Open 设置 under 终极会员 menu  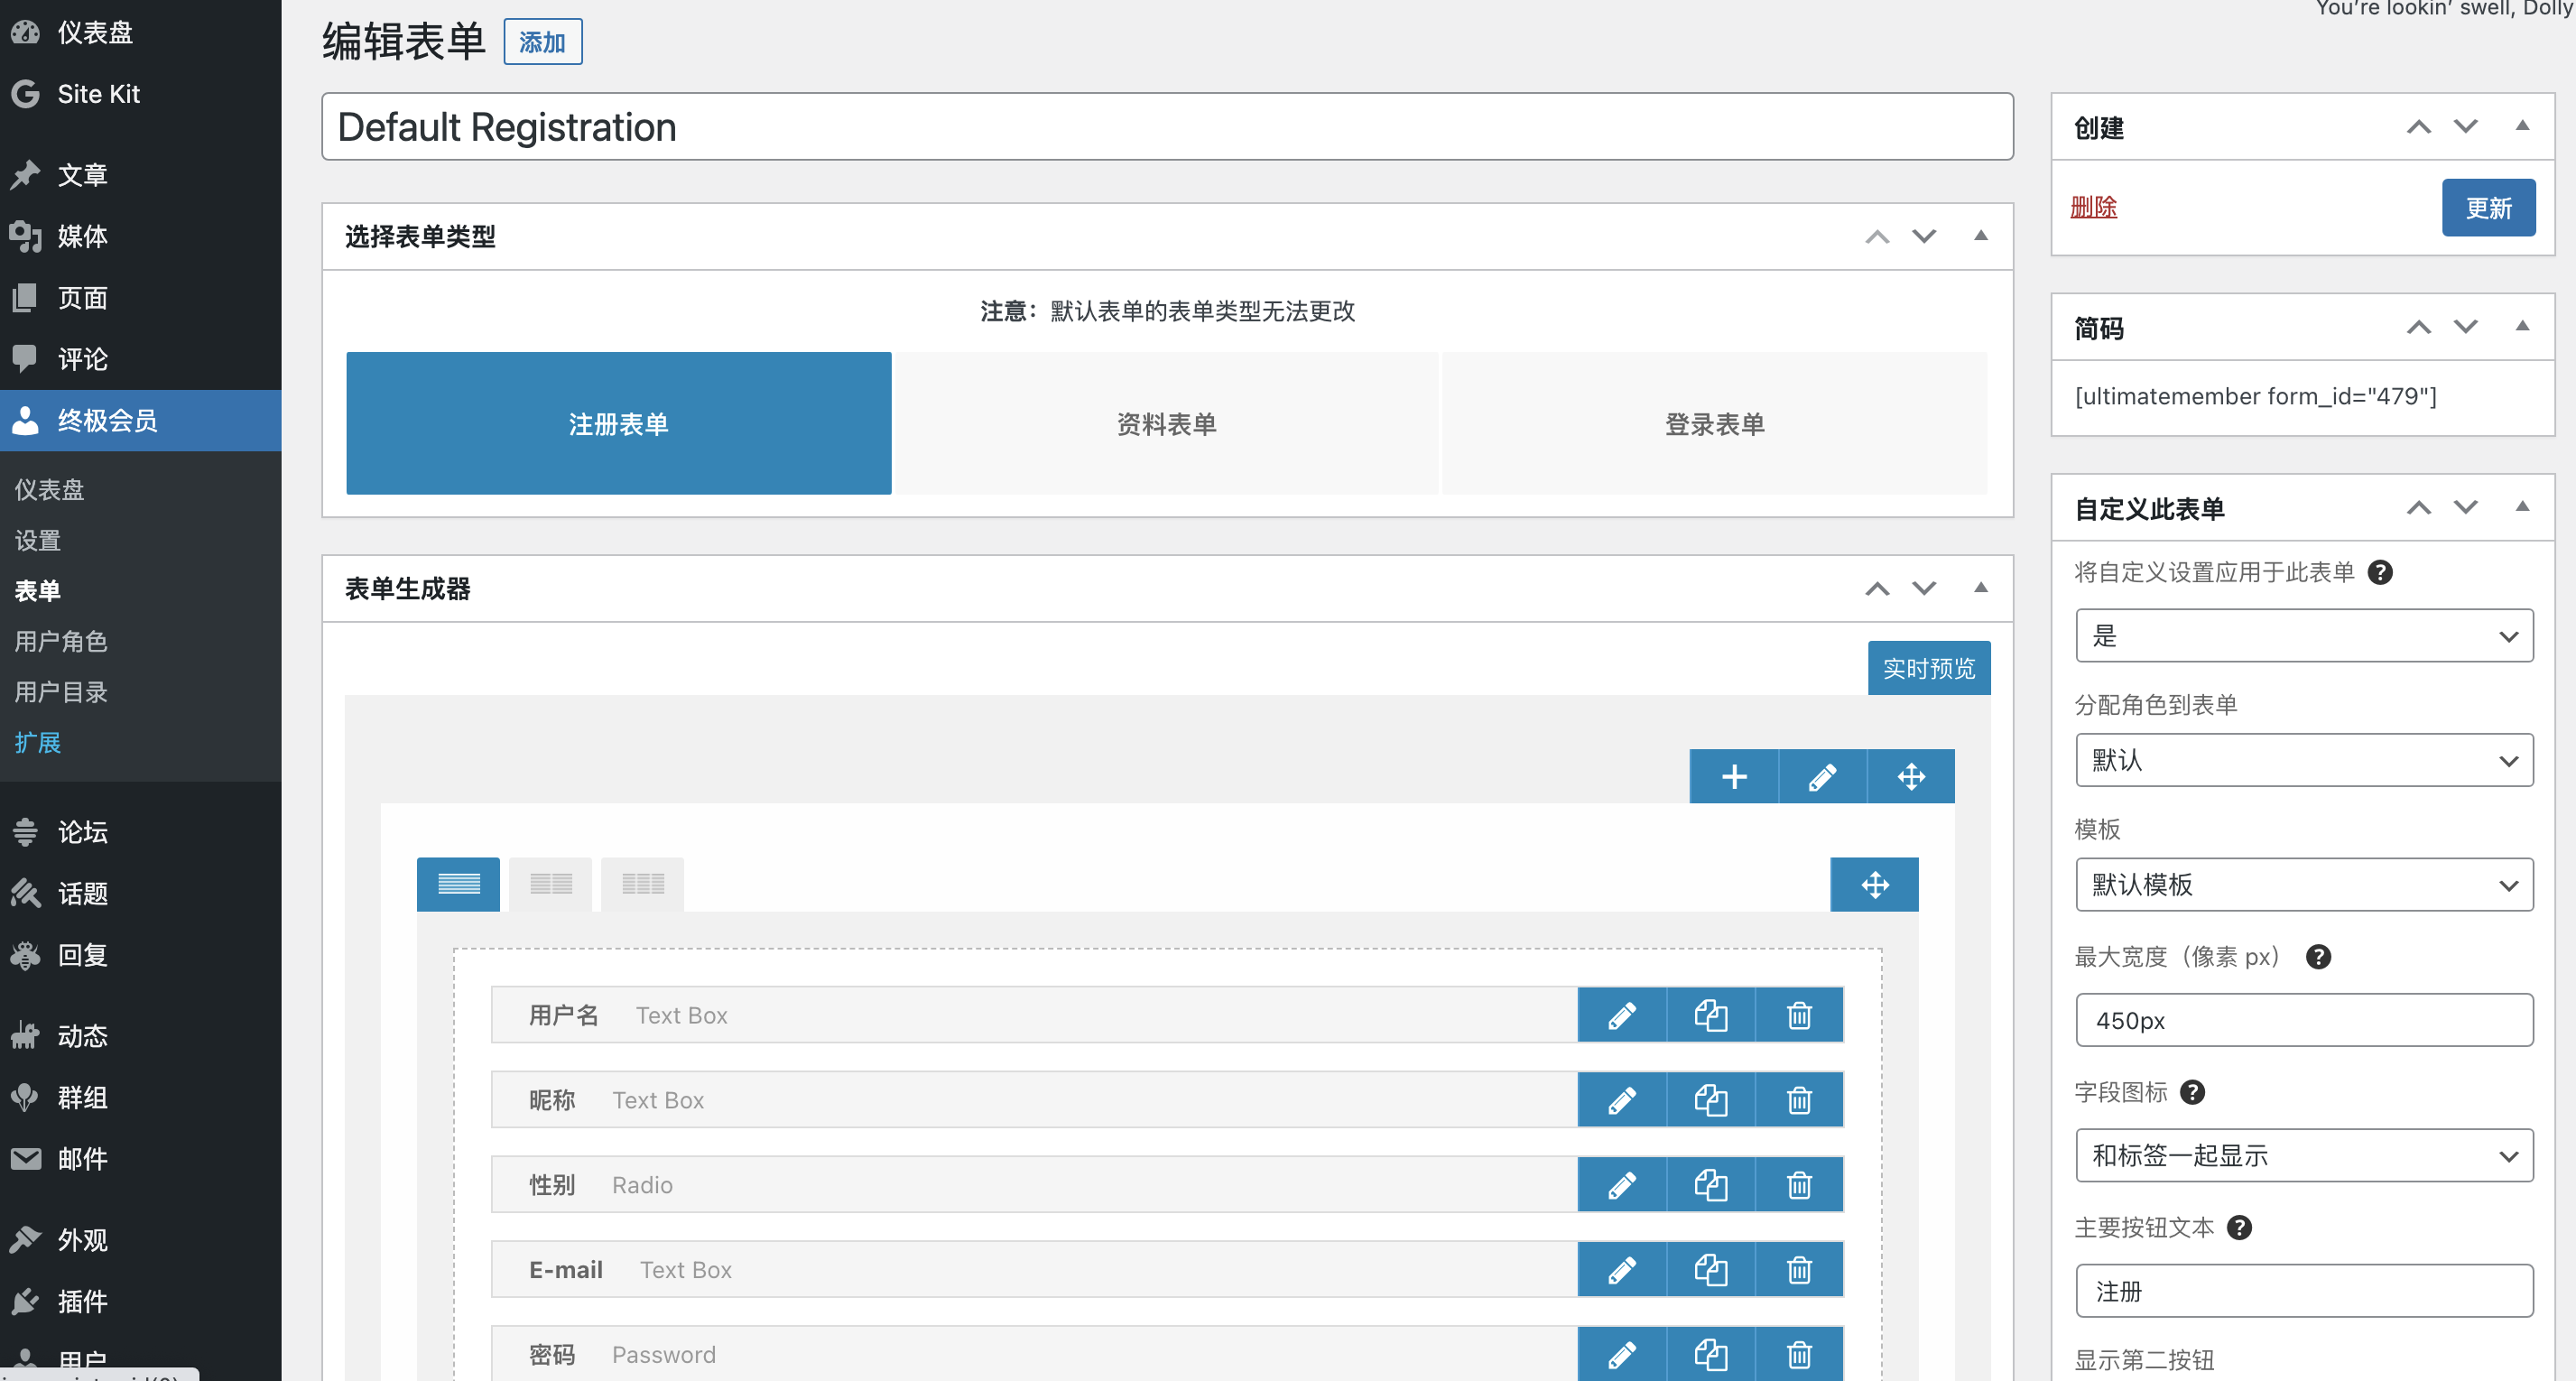[37, 540]
